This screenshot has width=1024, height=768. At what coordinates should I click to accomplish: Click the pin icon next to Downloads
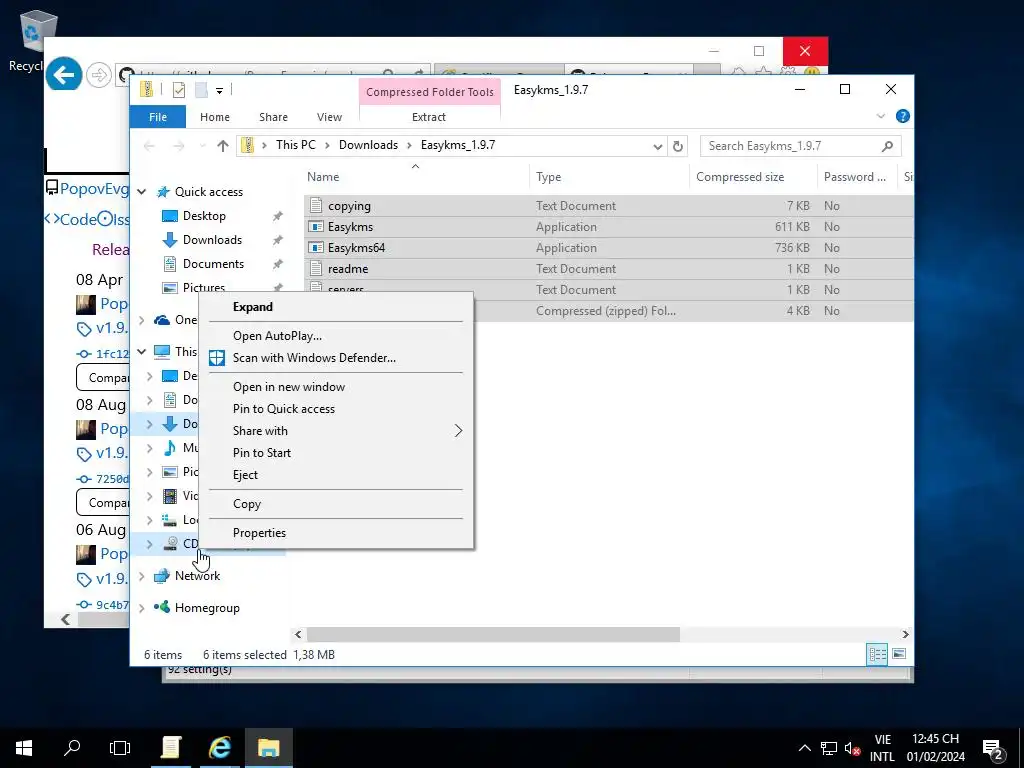click(278, 240)
